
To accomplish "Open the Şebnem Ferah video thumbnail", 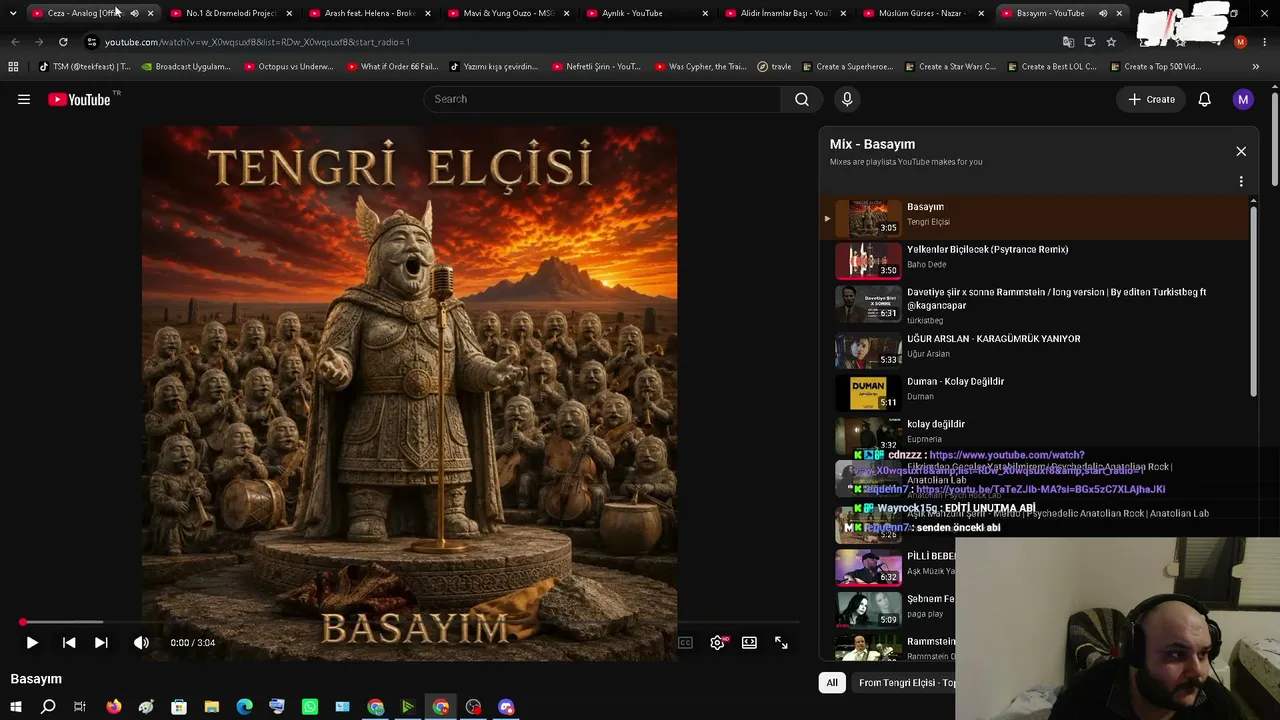I will coord(868,609).
